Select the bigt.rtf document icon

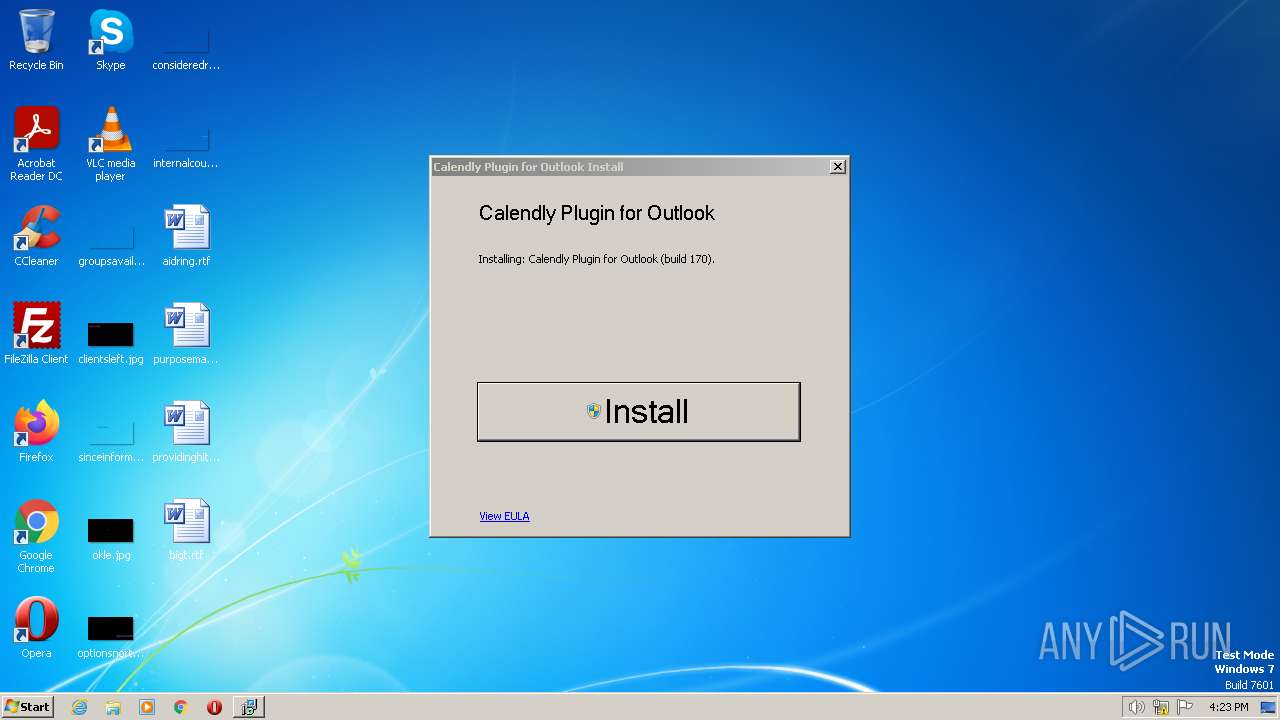pos(186,530)
